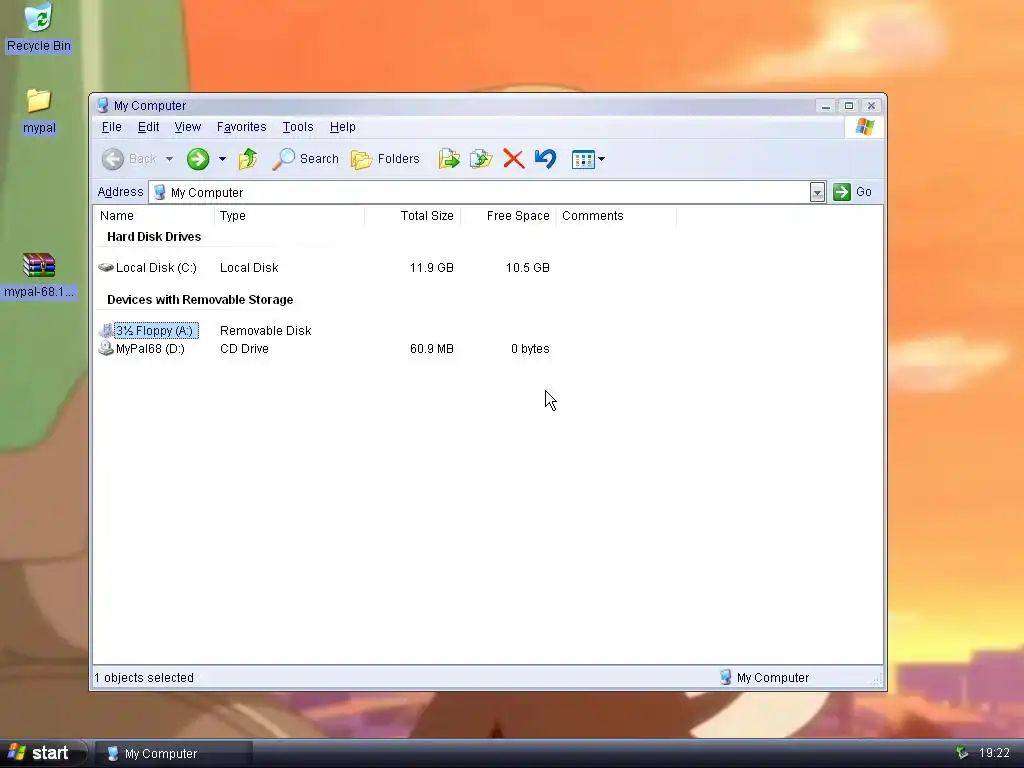Sort by the Free Space column header
1024x768 pixels.
point(508,216)
